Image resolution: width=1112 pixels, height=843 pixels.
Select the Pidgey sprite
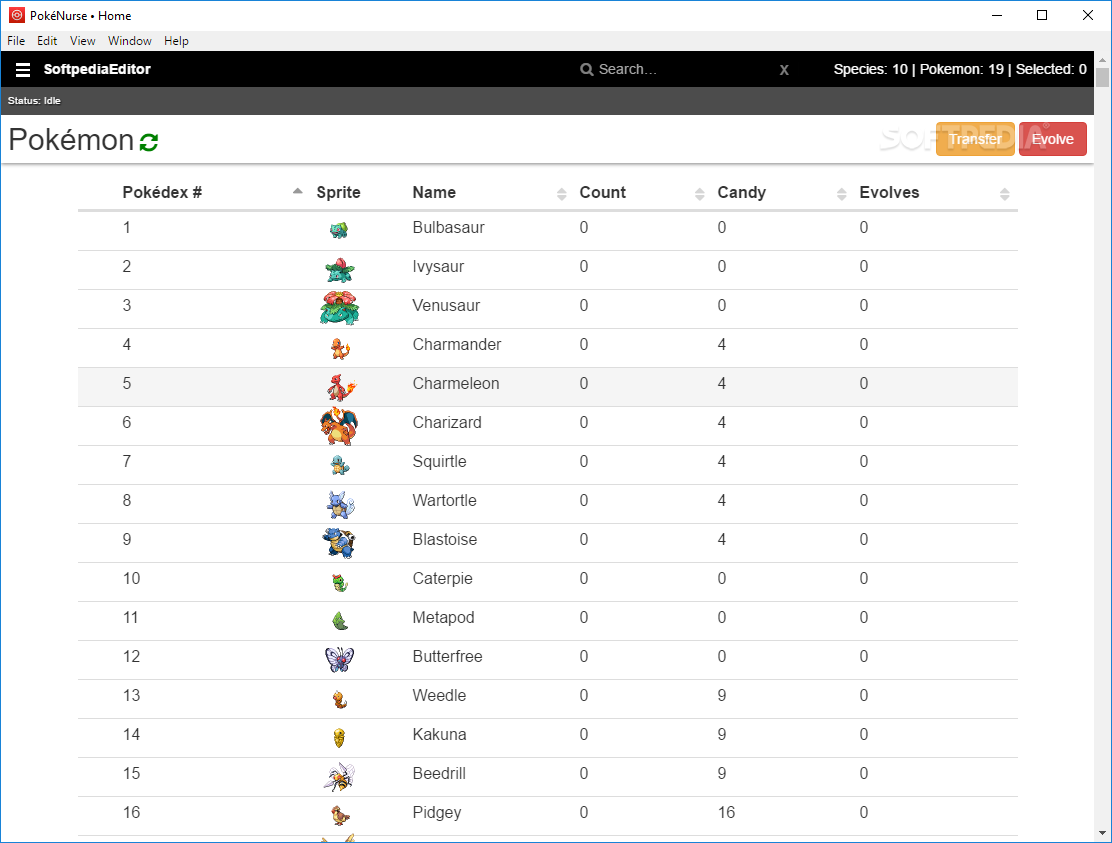(340, 816)
